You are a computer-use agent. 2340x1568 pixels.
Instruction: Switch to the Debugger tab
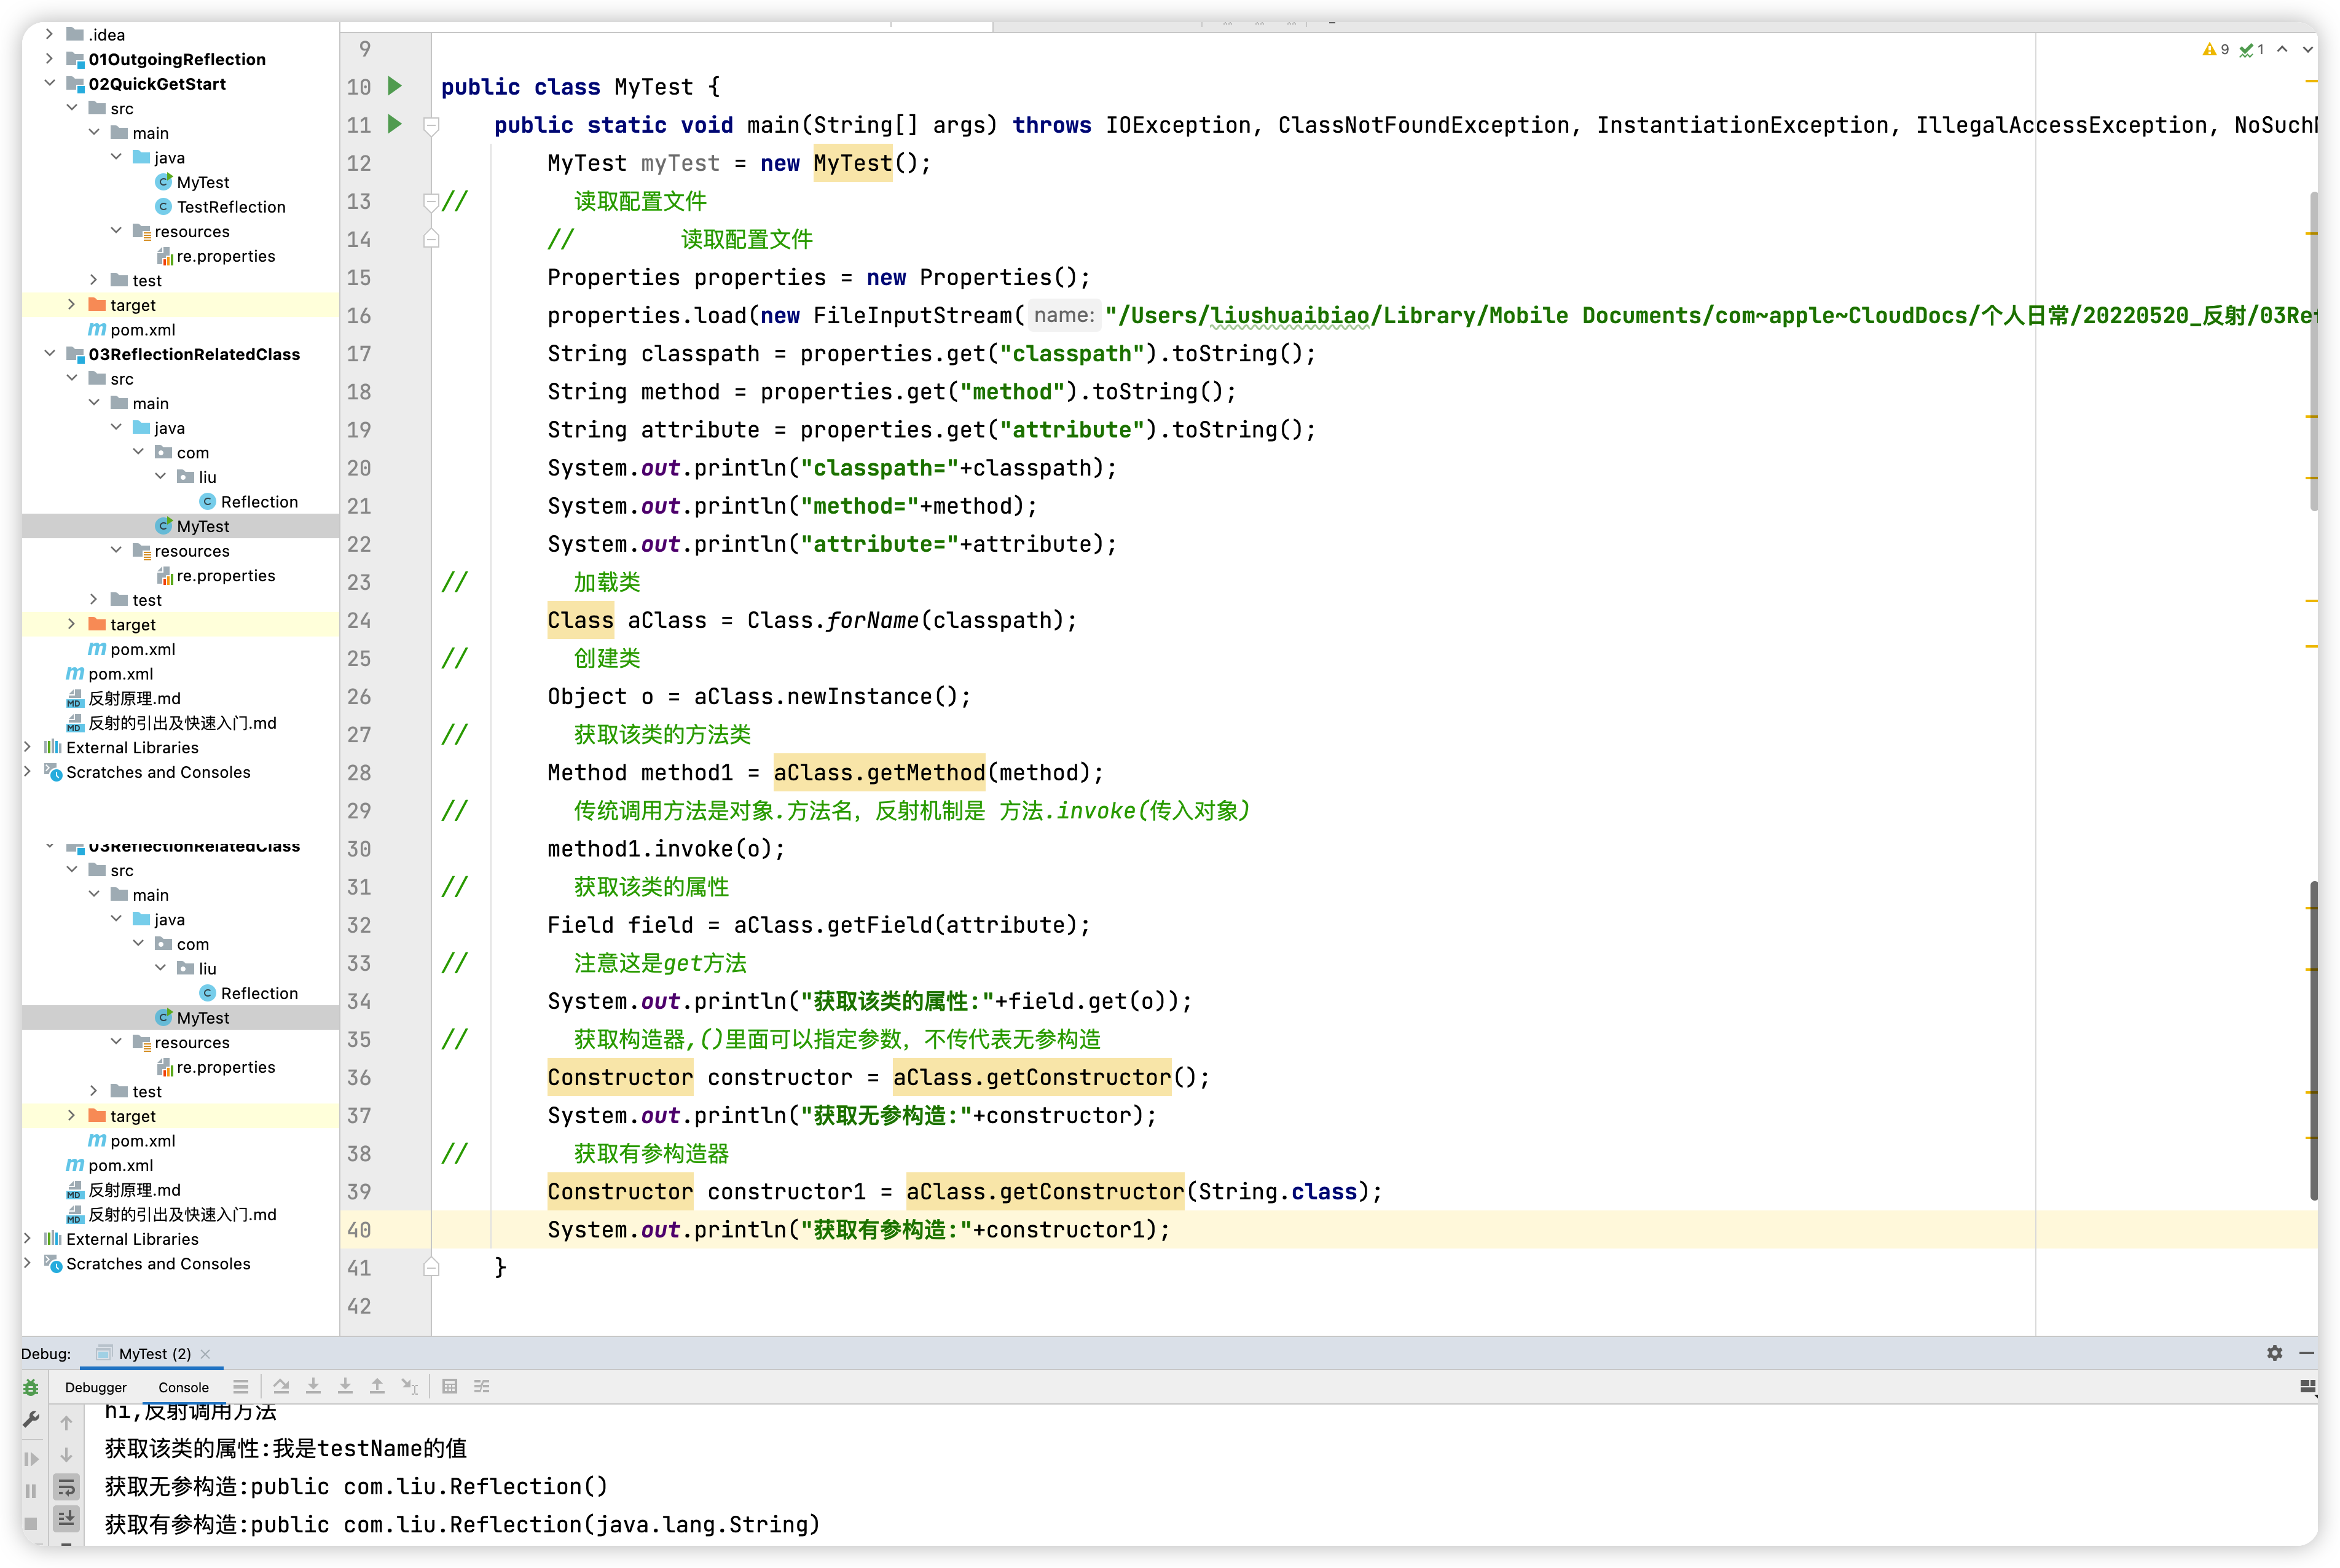[x=96, y=1387]
